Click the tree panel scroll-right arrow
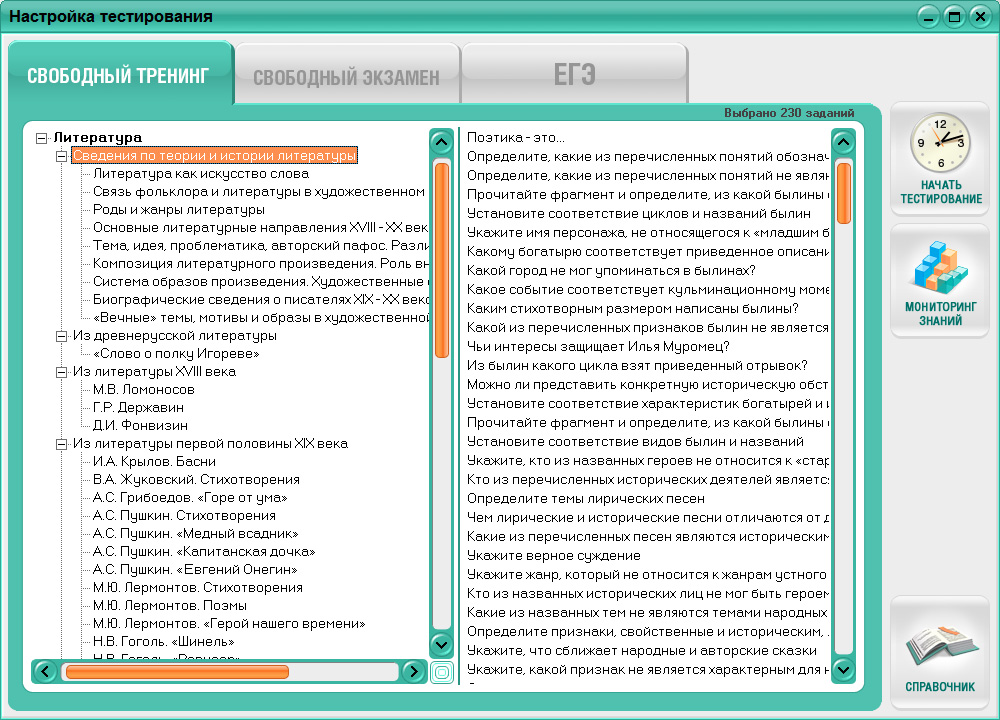Screen dimensions: 1000x720 (413, 672)
